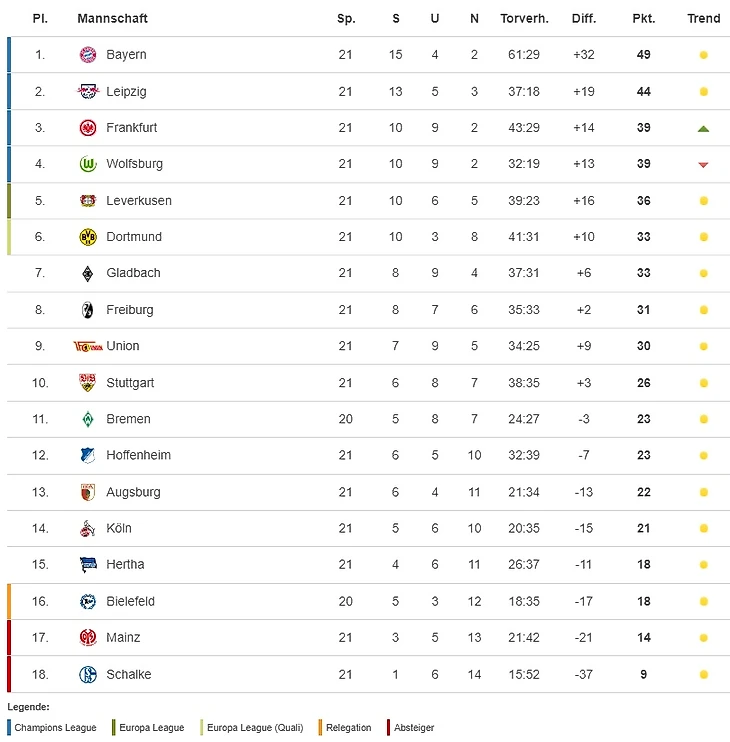Viewport: 730px width, 742px height.
Task: Click the Absteiger legend red swatch
Action: pyautogui.click(x=388, y=727)
